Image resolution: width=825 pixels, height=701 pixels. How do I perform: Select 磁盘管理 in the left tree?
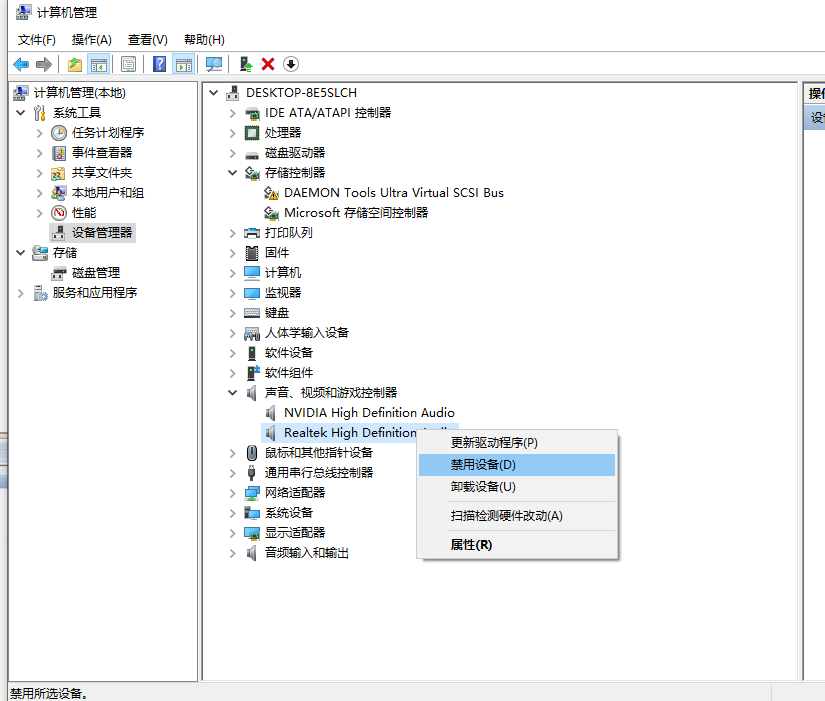(96, 273)
